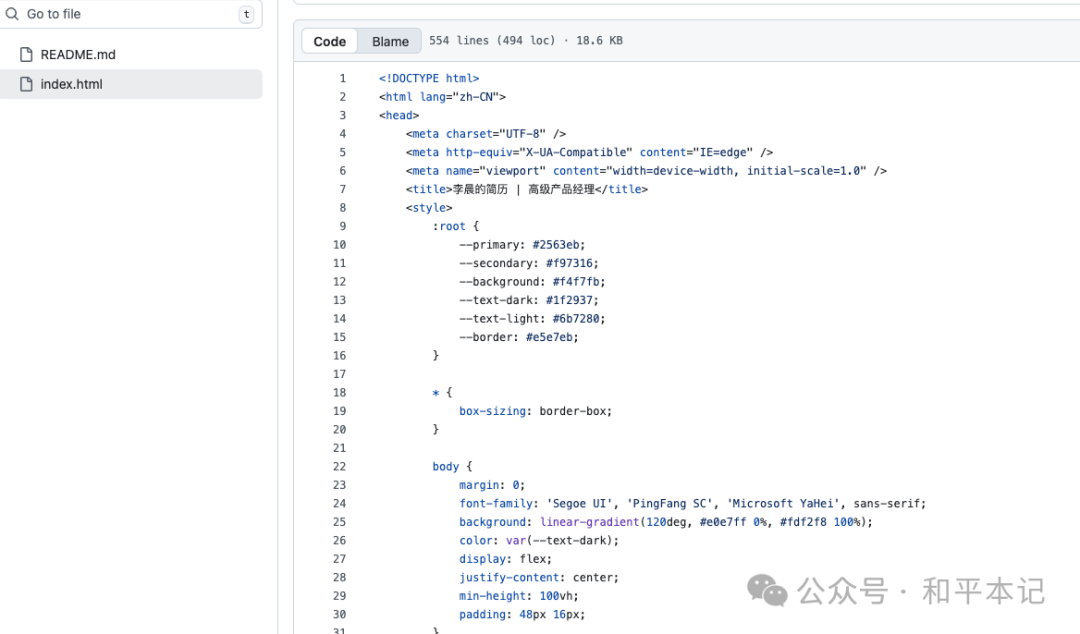1080x634 pixels.
Task: Click the meta http-equiv X-UA-Compatible line
Action: [x=589, y=152]
